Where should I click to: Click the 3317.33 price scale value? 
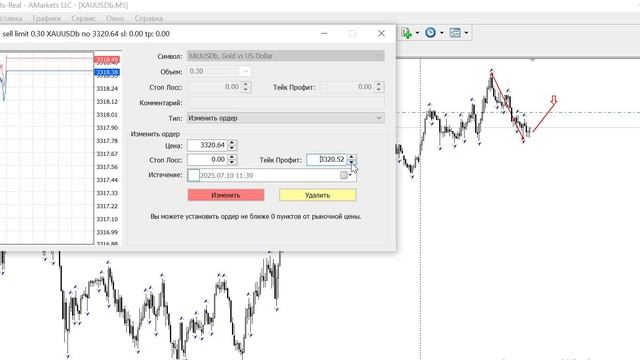tap(107, 193)
